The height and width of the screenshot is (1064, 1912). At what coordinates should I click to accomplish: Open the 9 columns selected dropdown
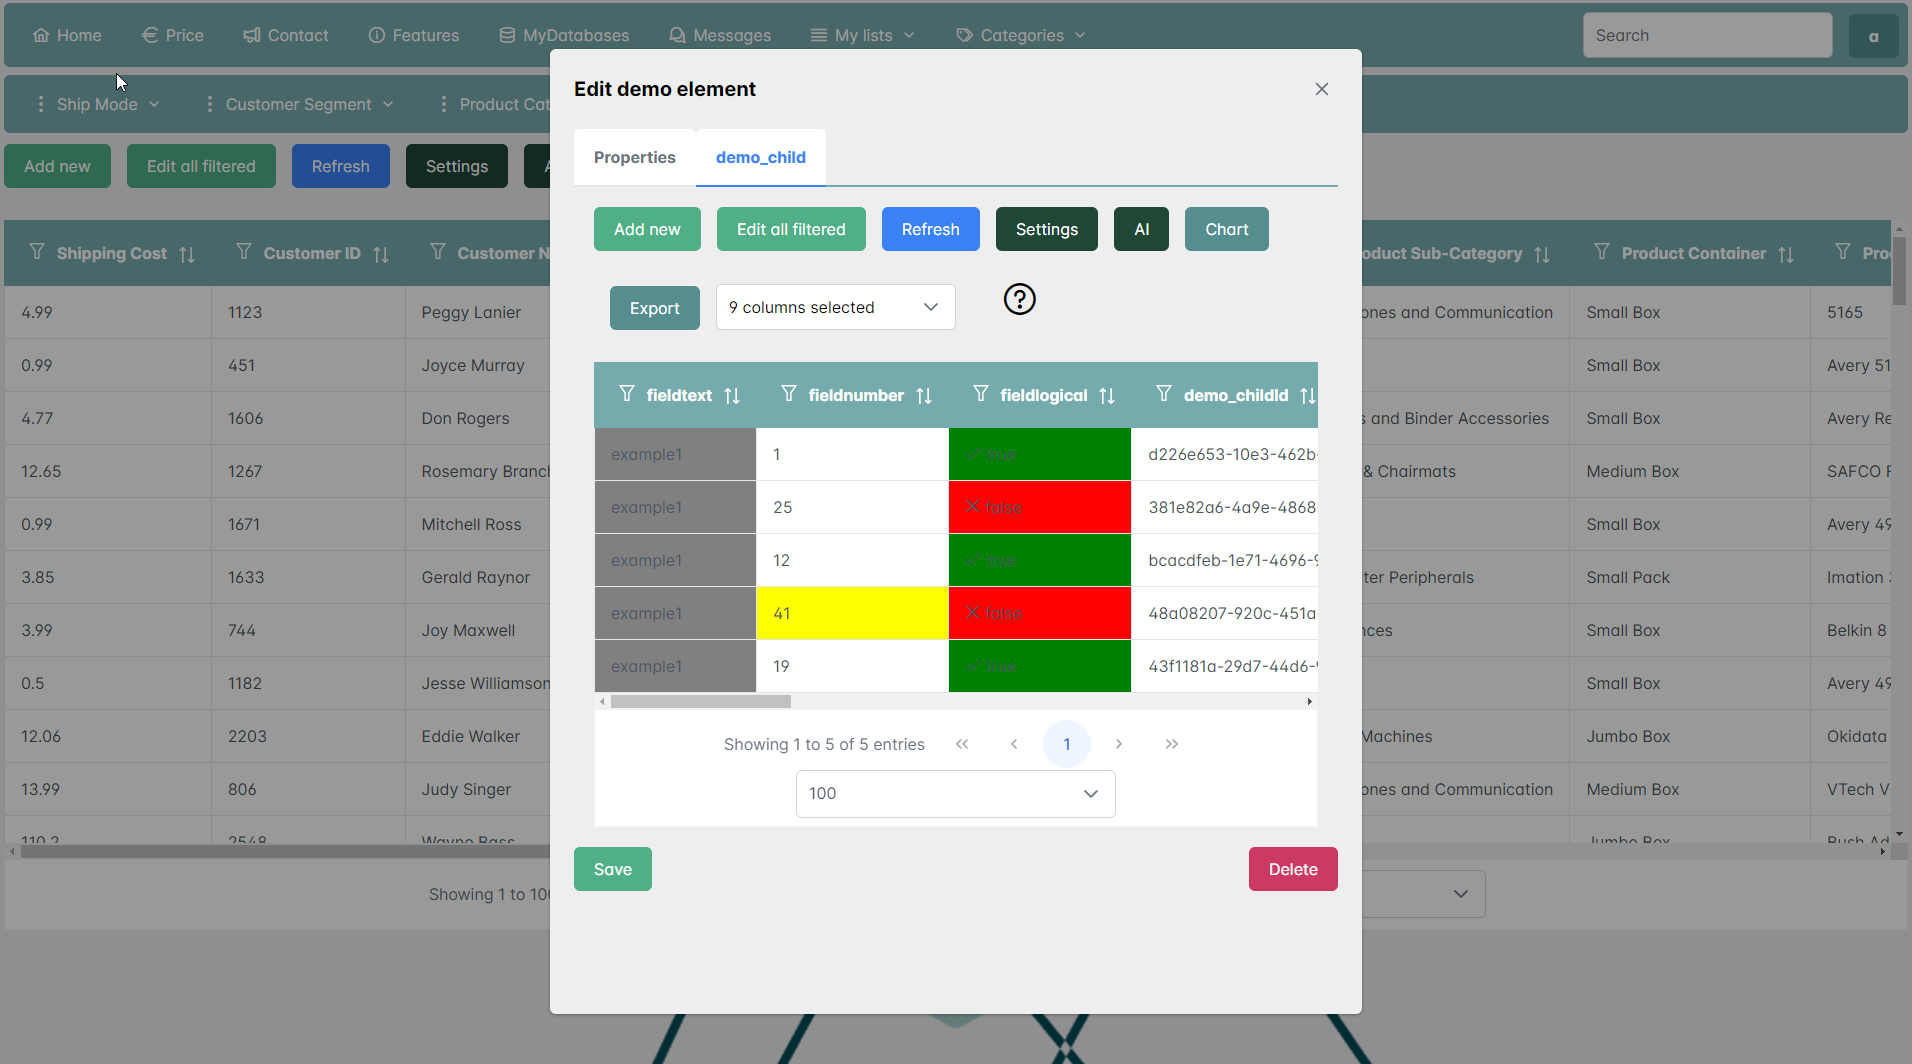tap(835, 307)
